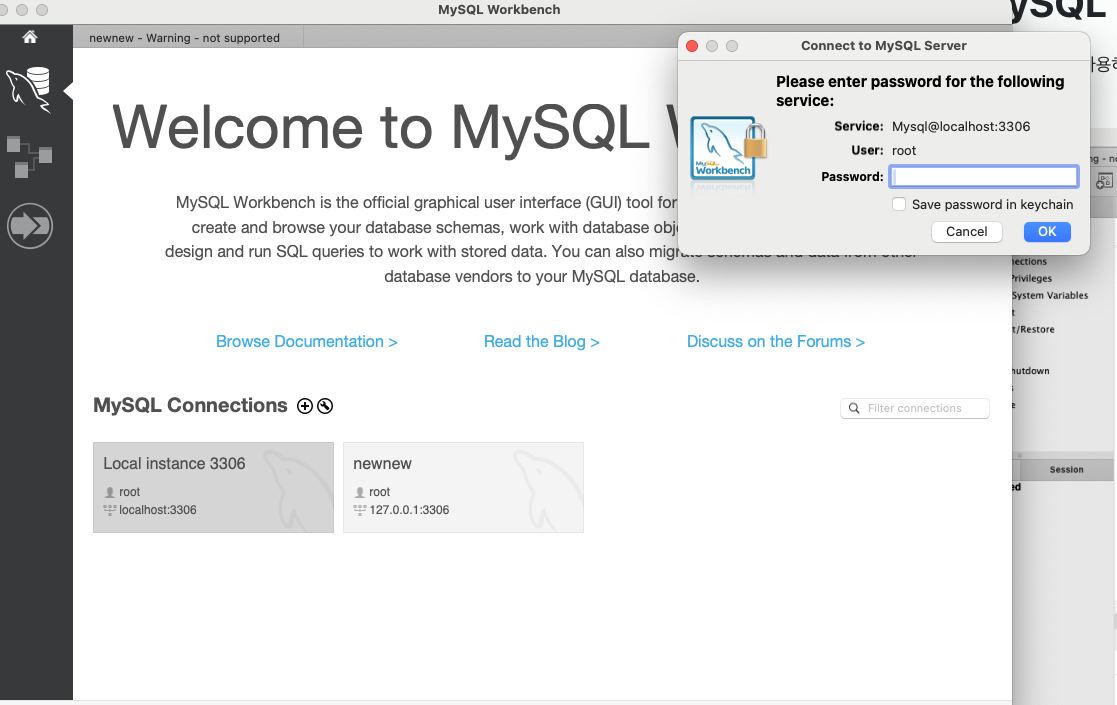This screenshot has height=705, width=1117.
Task: Enable Save password in keychain
Action: pyautogui.click(x=899, y=204)
